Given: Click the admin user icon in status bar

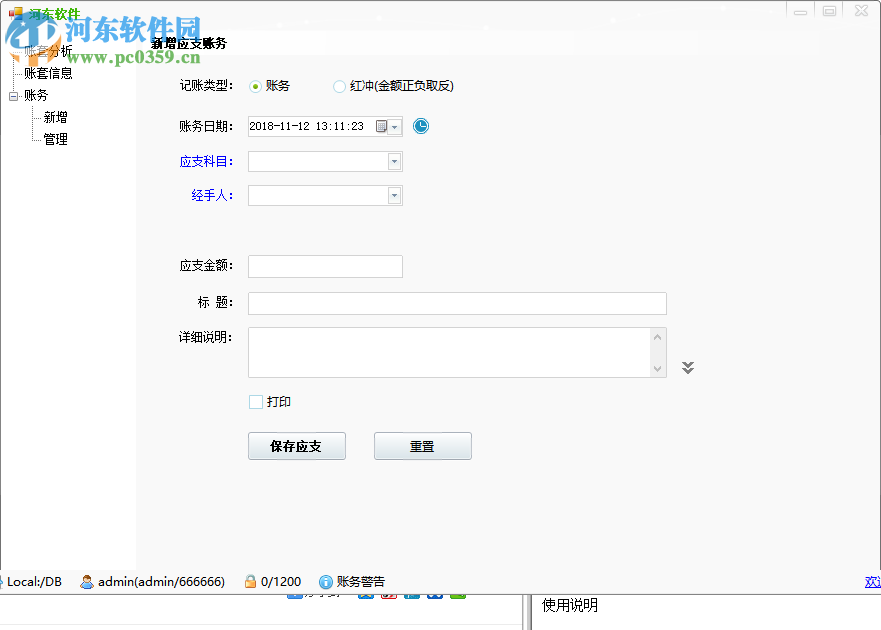Looking at the screenshot, I should (88, 581).
